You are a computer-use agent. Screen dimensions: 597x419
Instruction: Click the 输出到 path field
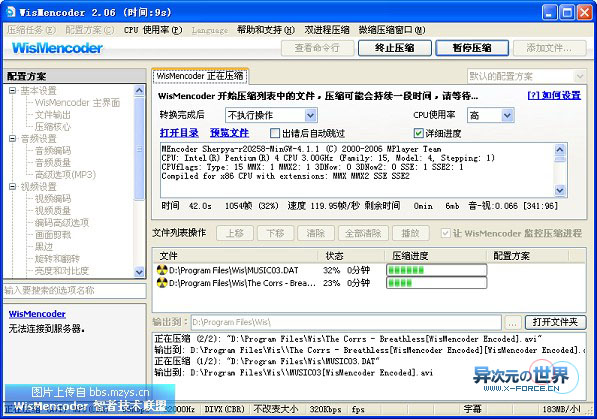(346, 322)
